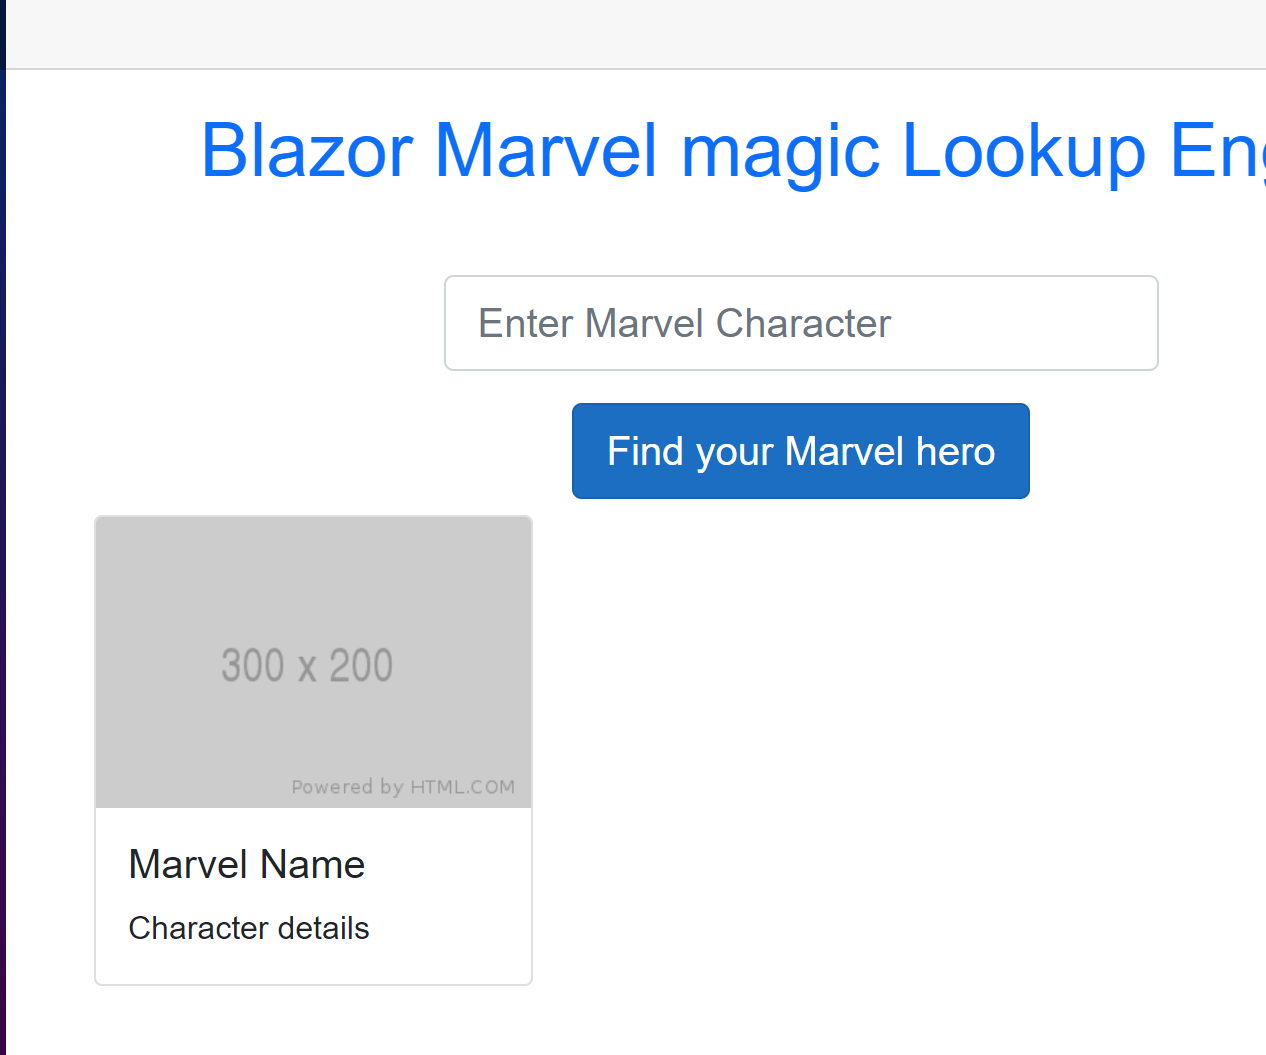Click the word "magic" in the heading
Screen dimensions: 1266x1055
(780, 151)
